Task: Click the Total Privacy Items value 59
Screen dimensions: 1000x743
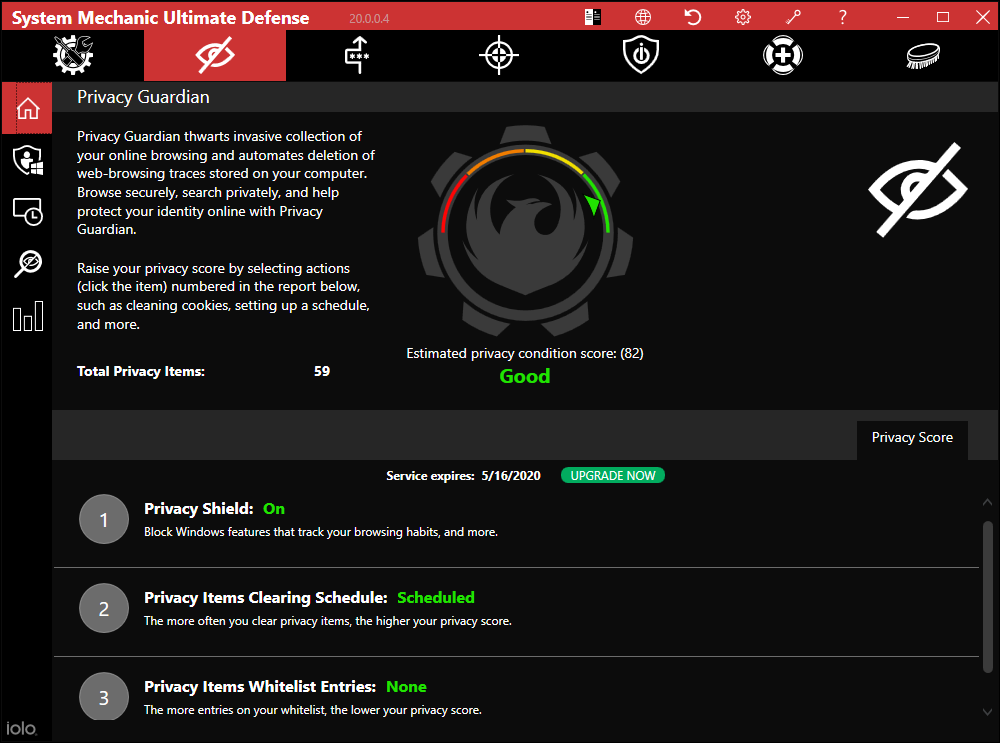Action: (322, 371)
